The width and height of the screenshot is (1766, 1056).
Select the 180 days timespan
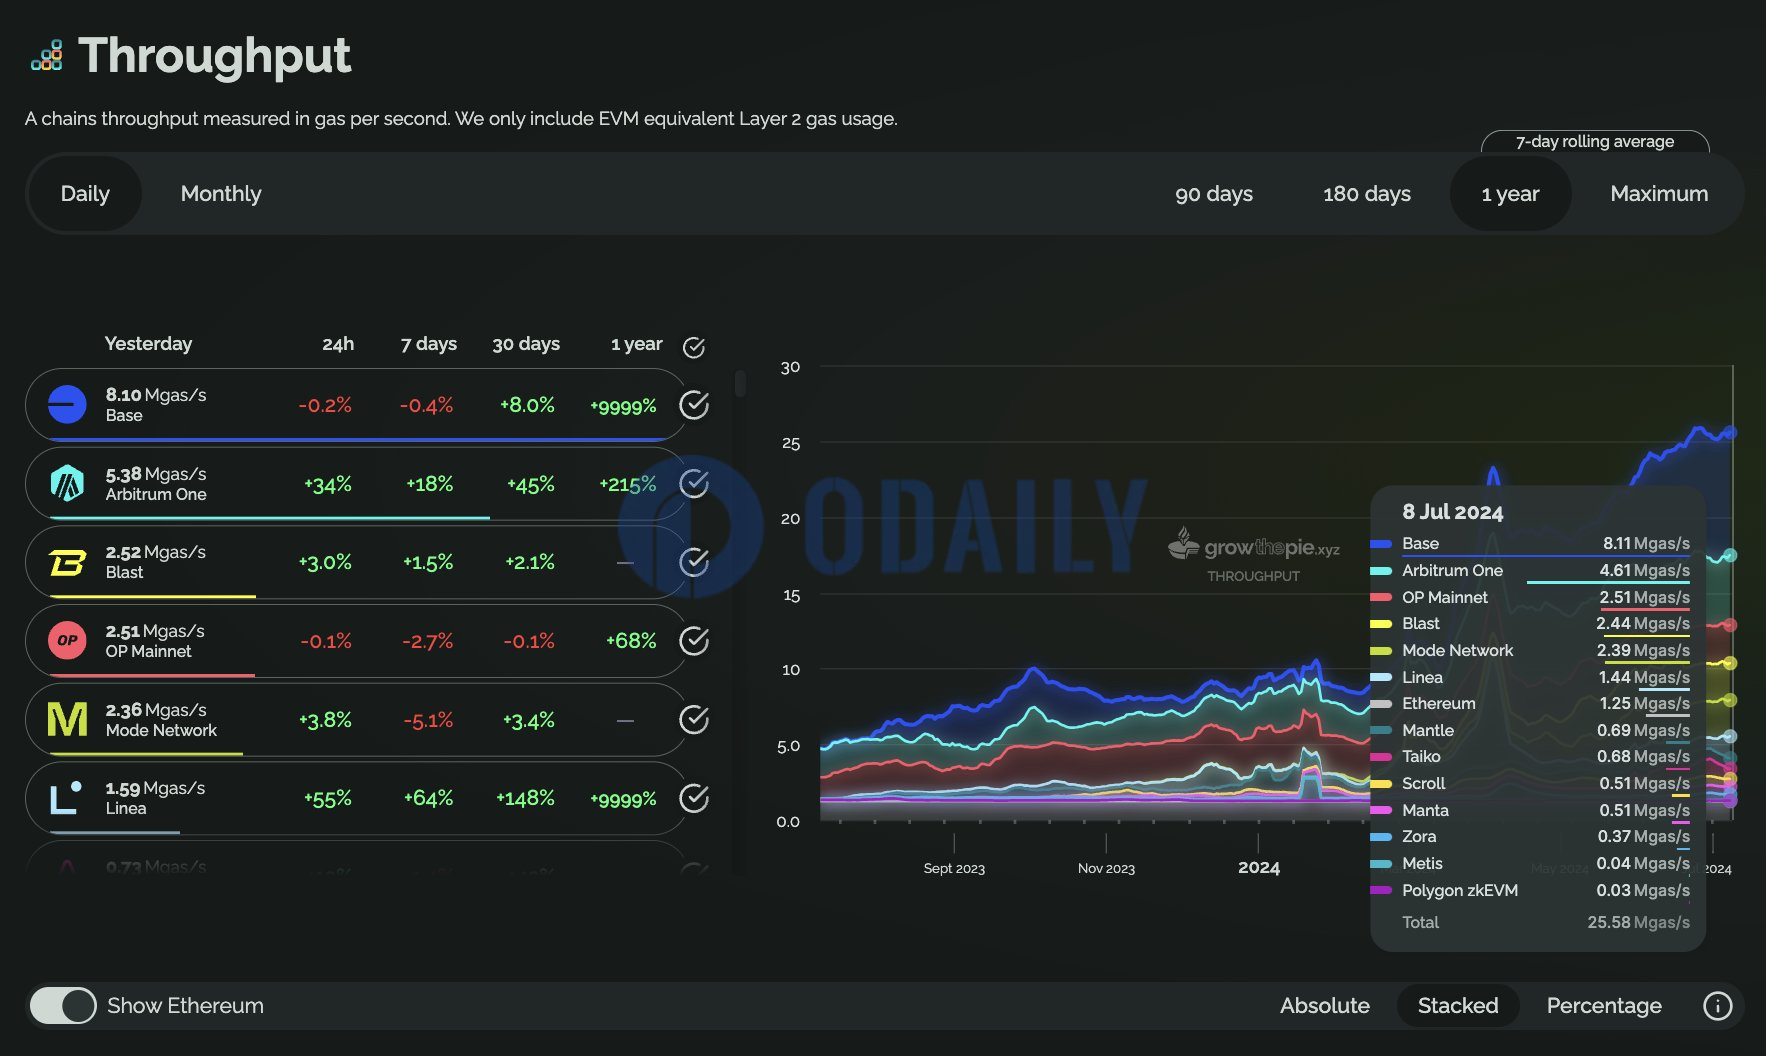[x=1367, y=194]
